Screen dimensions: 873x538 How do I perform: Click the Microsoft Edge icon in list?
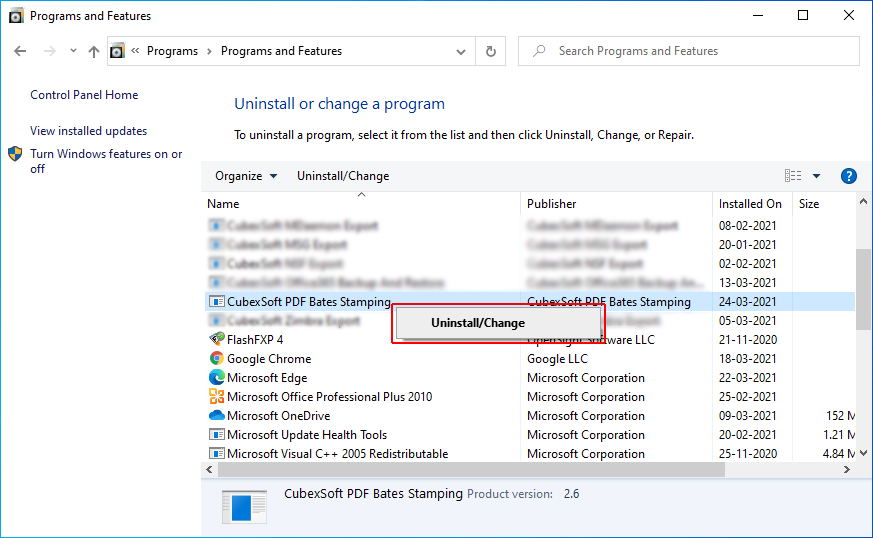tap(217, 378)
